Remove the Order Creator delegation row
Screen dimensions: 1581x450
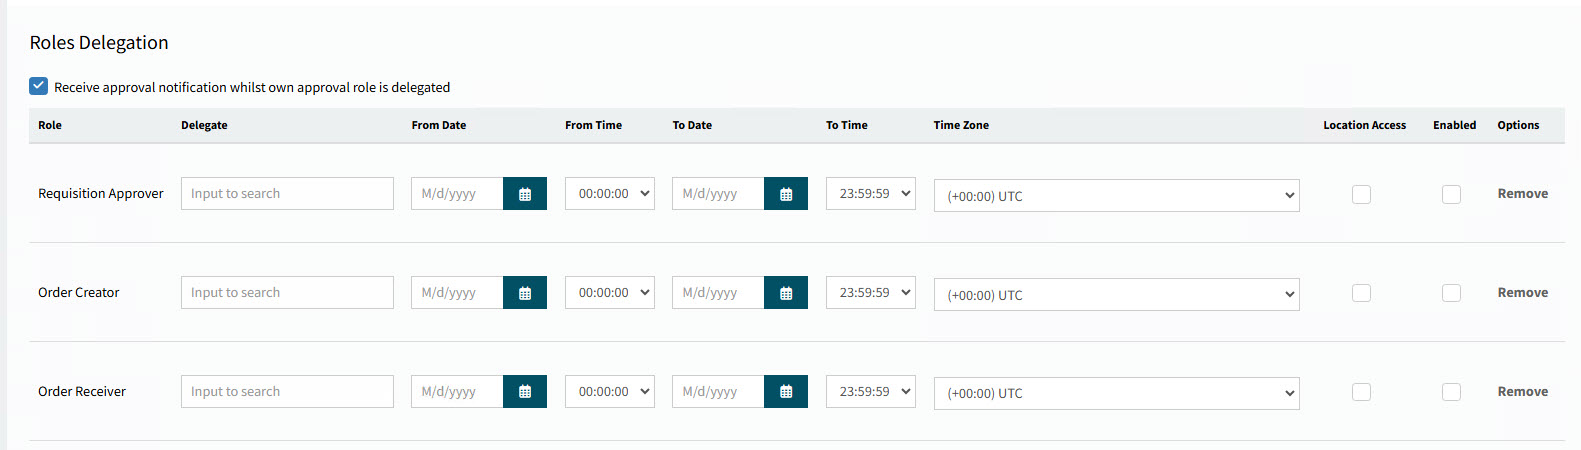point(1522,293)
